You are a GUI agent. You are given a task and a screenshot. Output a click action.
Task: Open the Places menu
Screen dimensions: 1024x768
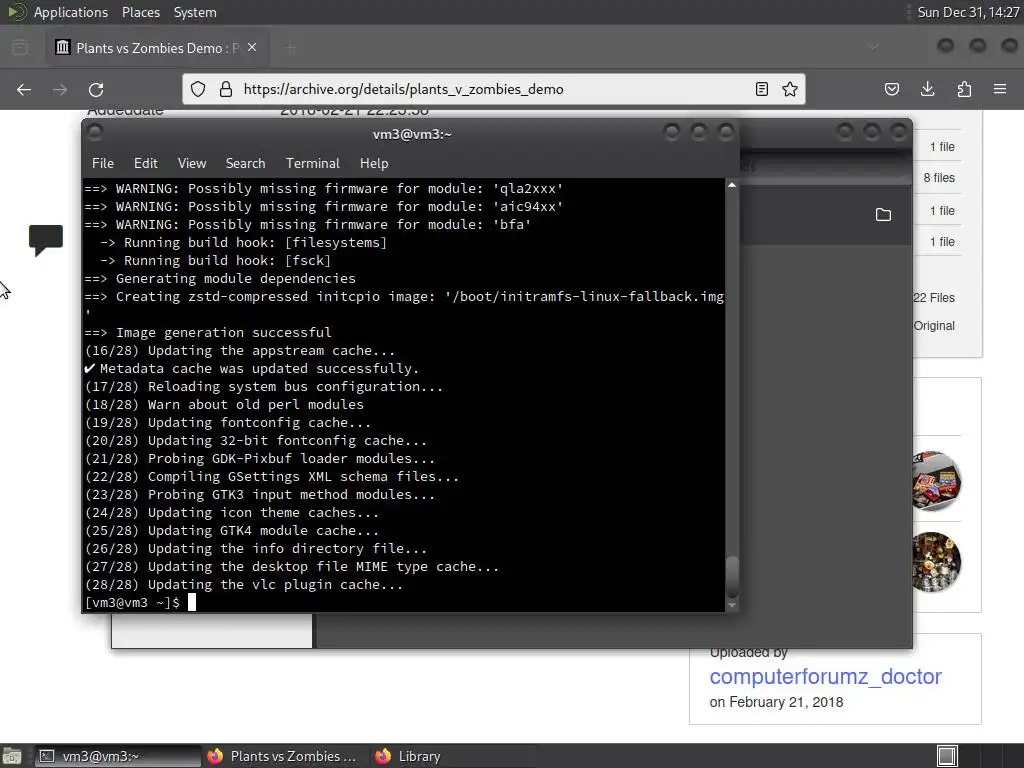pyautogui.click(x=140, y=12)
